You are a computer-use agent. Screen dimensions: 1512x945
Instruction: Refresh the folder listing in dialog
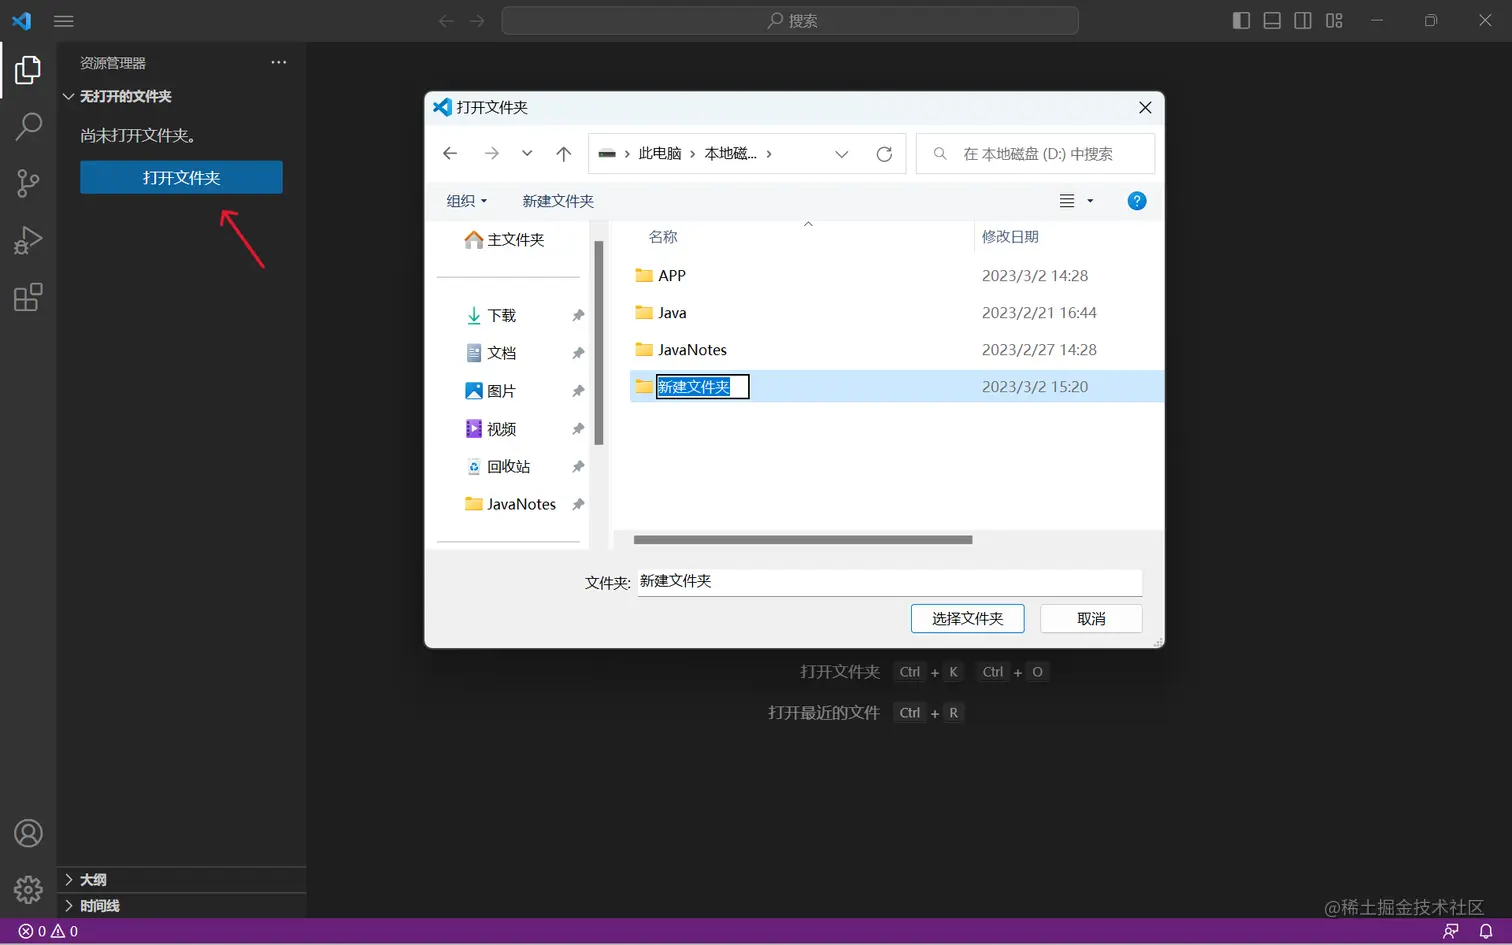coord(884,153)
